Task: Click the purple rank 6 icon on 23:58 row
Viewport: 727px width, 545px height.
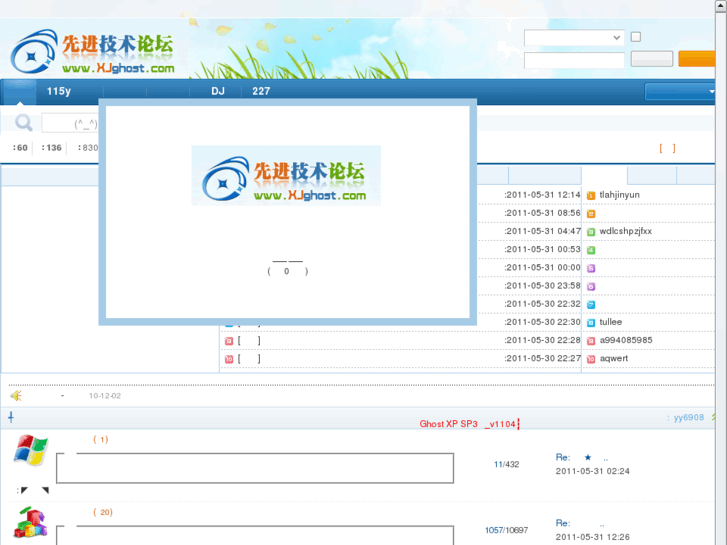Action: [591, 286]
